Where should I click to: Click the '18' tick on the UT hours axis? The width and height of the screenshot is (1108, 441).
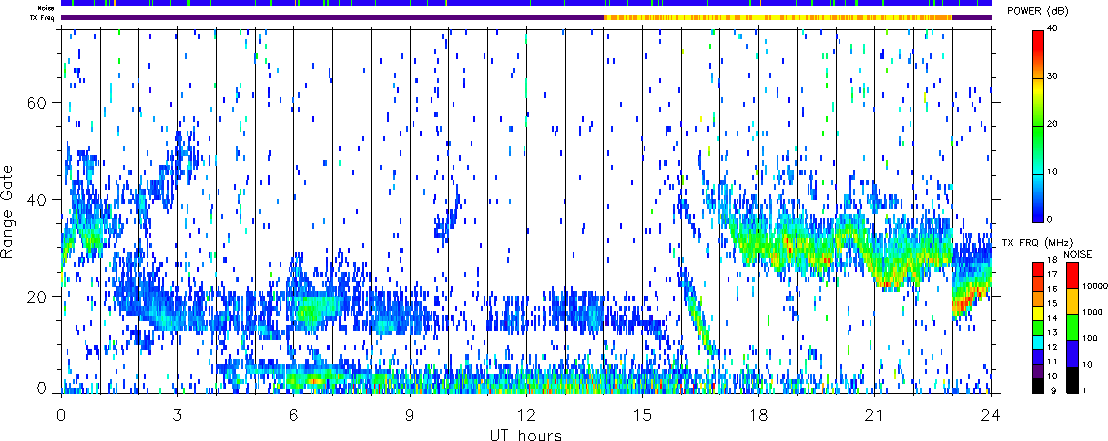point(758,414)
